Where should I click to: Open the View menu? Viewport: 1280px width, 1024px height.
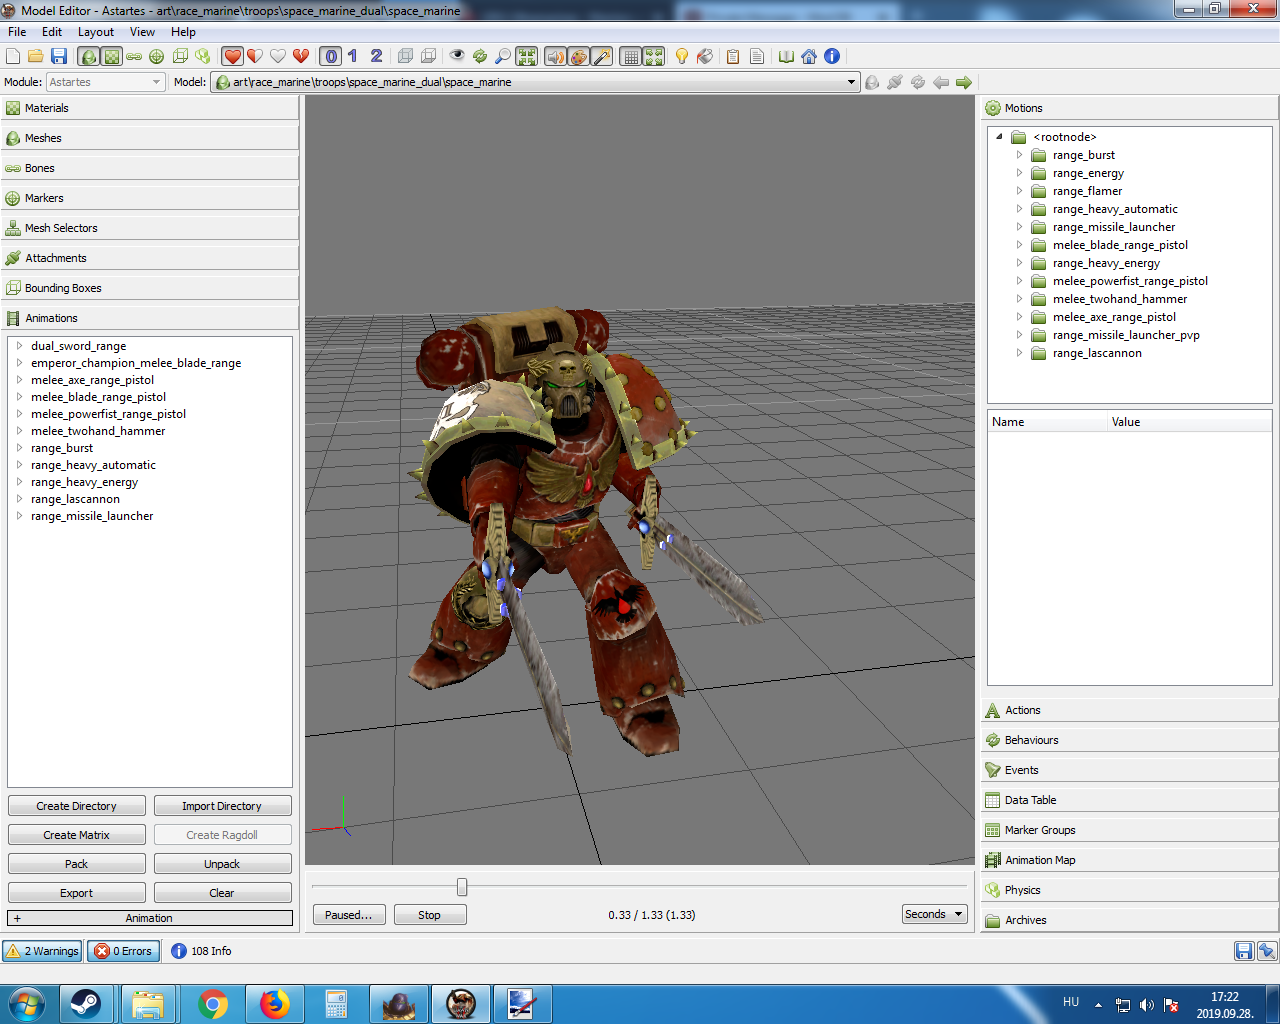[142, 32]
